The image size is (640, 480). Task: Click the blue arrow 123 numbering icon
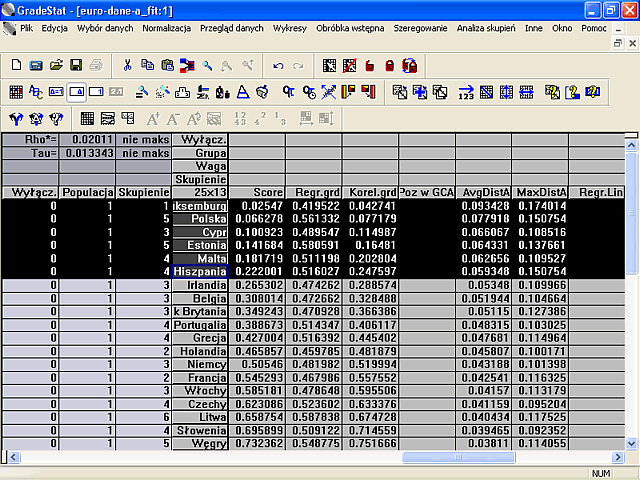(466, 92)
